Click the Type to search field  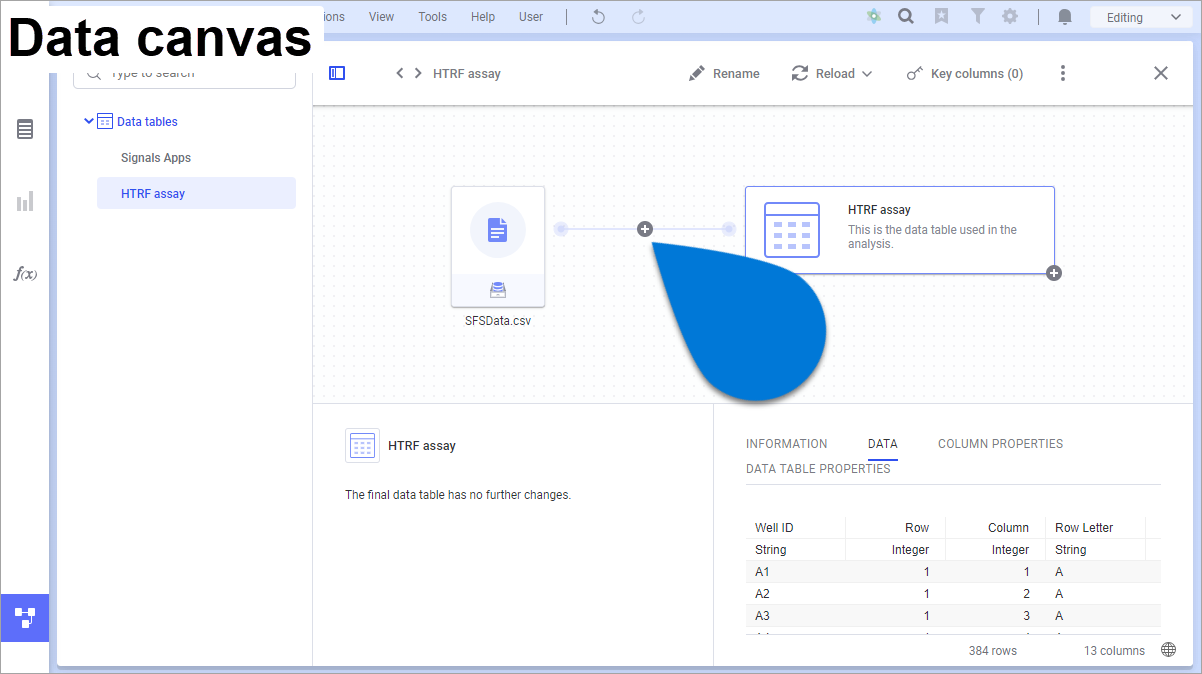[x=185, y=74]
